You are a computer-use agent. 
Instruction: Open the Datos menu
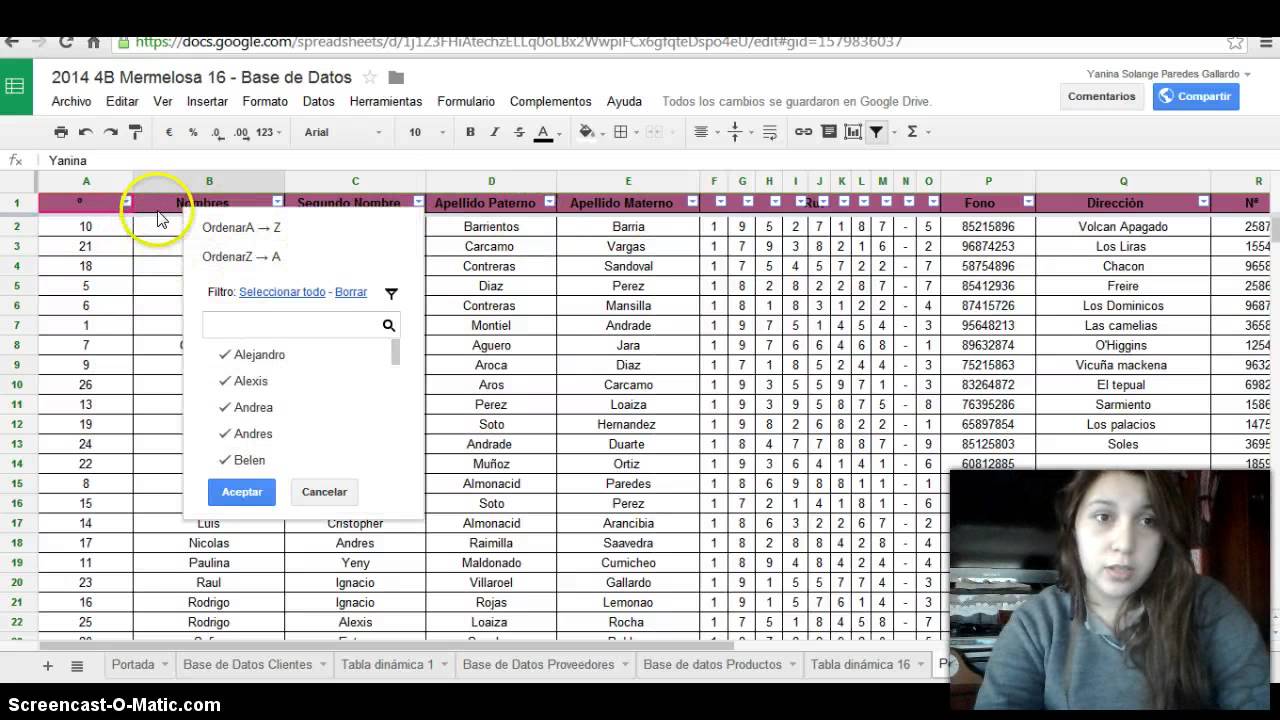tap(318, 102)
